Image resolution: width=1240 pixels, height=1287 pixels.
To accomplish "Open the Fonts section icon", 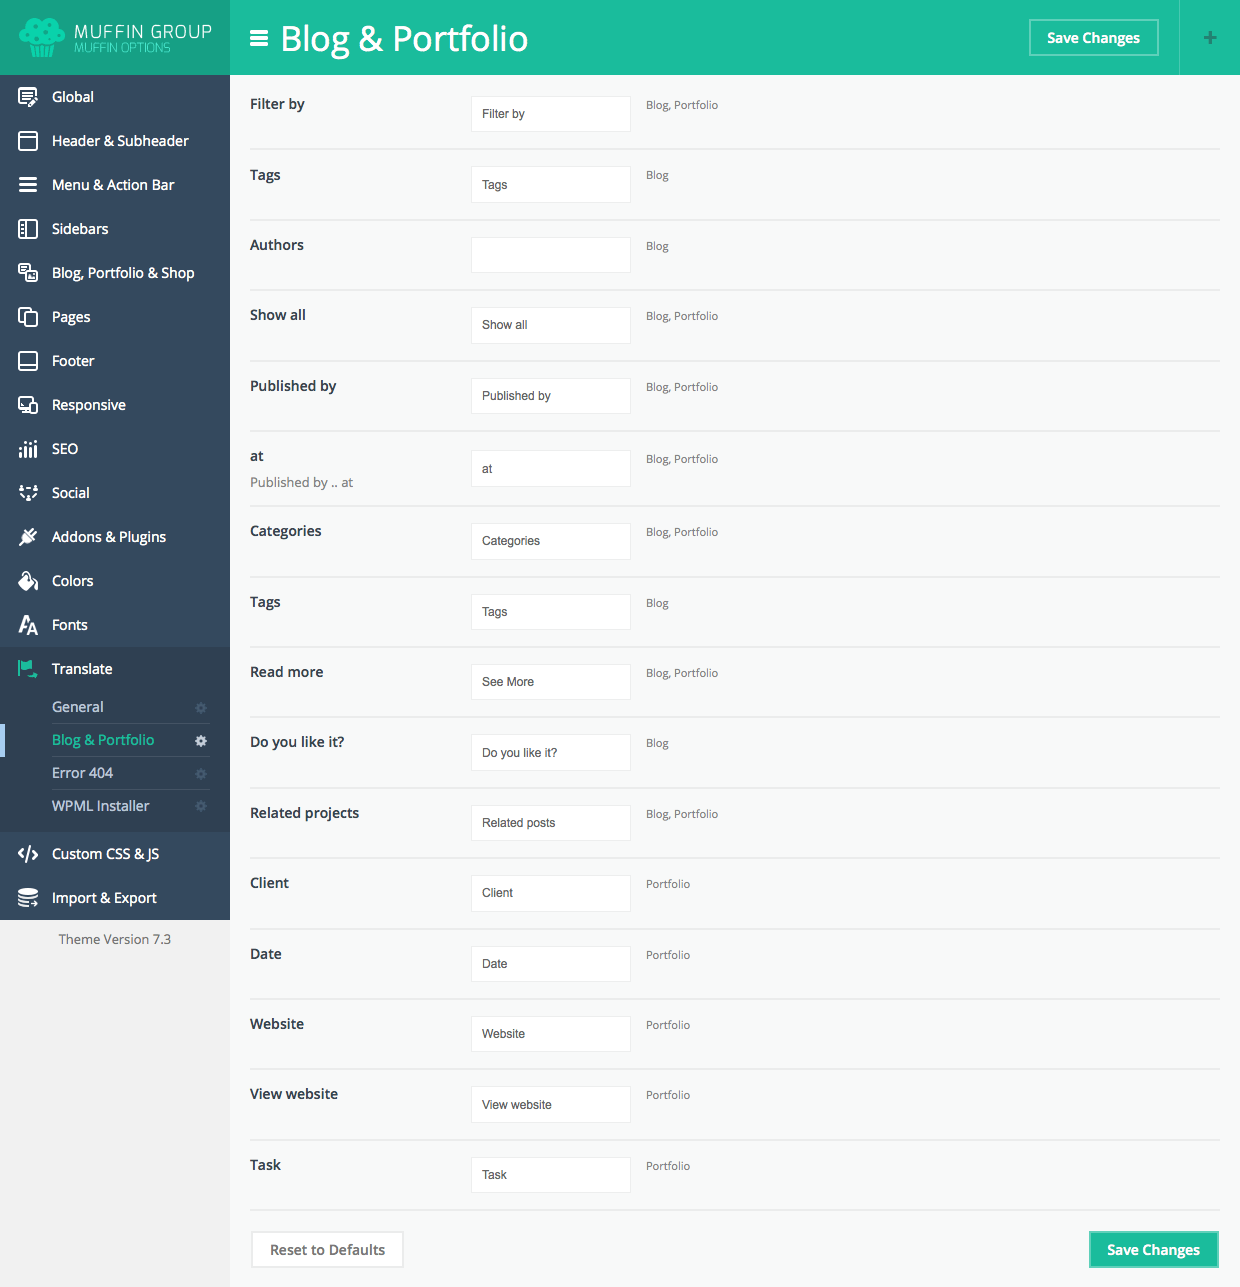I will coord(28,625).
